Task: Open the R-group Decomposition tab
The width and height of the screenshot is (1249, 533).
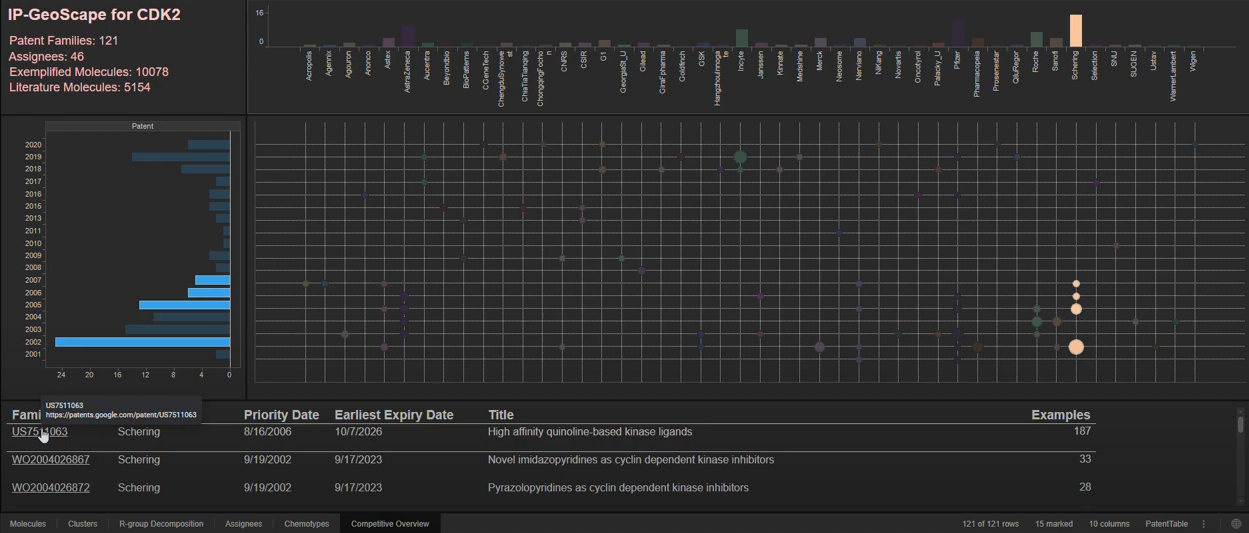Action: [x=161, y=524]
